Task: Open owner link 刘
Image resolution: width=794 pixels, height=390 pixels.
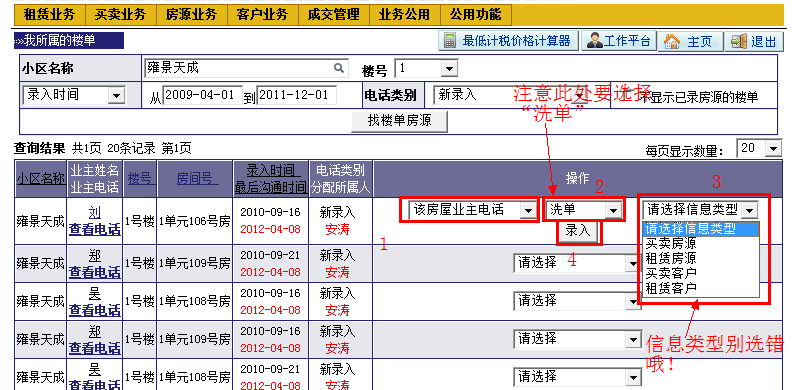Action: point(95,213)
